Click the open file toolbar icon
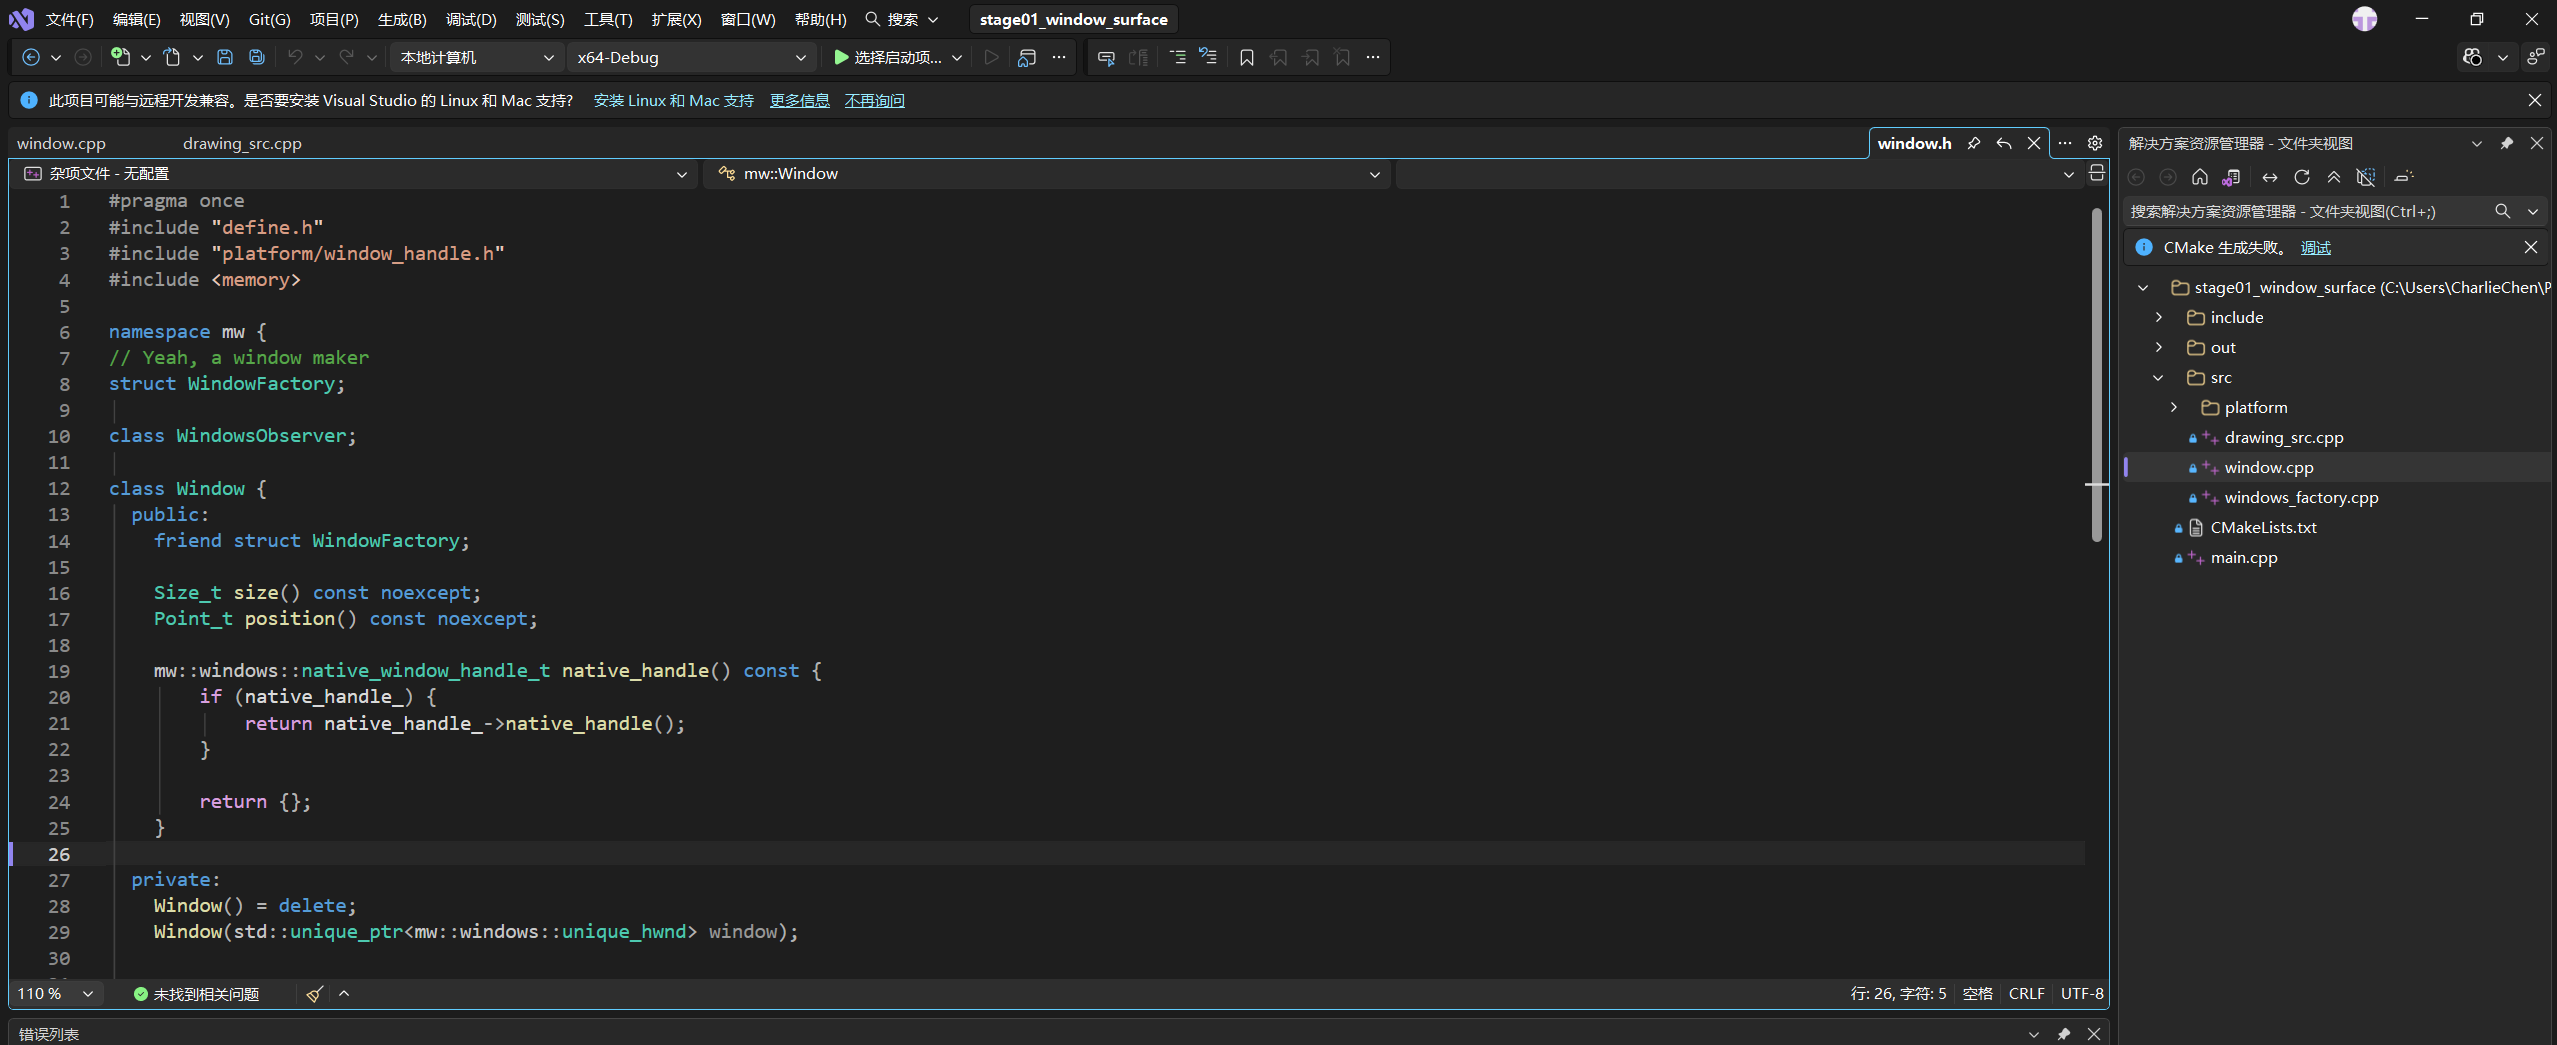The height and width of the screenshot is (1045, 2557). (x=173, y=57)
